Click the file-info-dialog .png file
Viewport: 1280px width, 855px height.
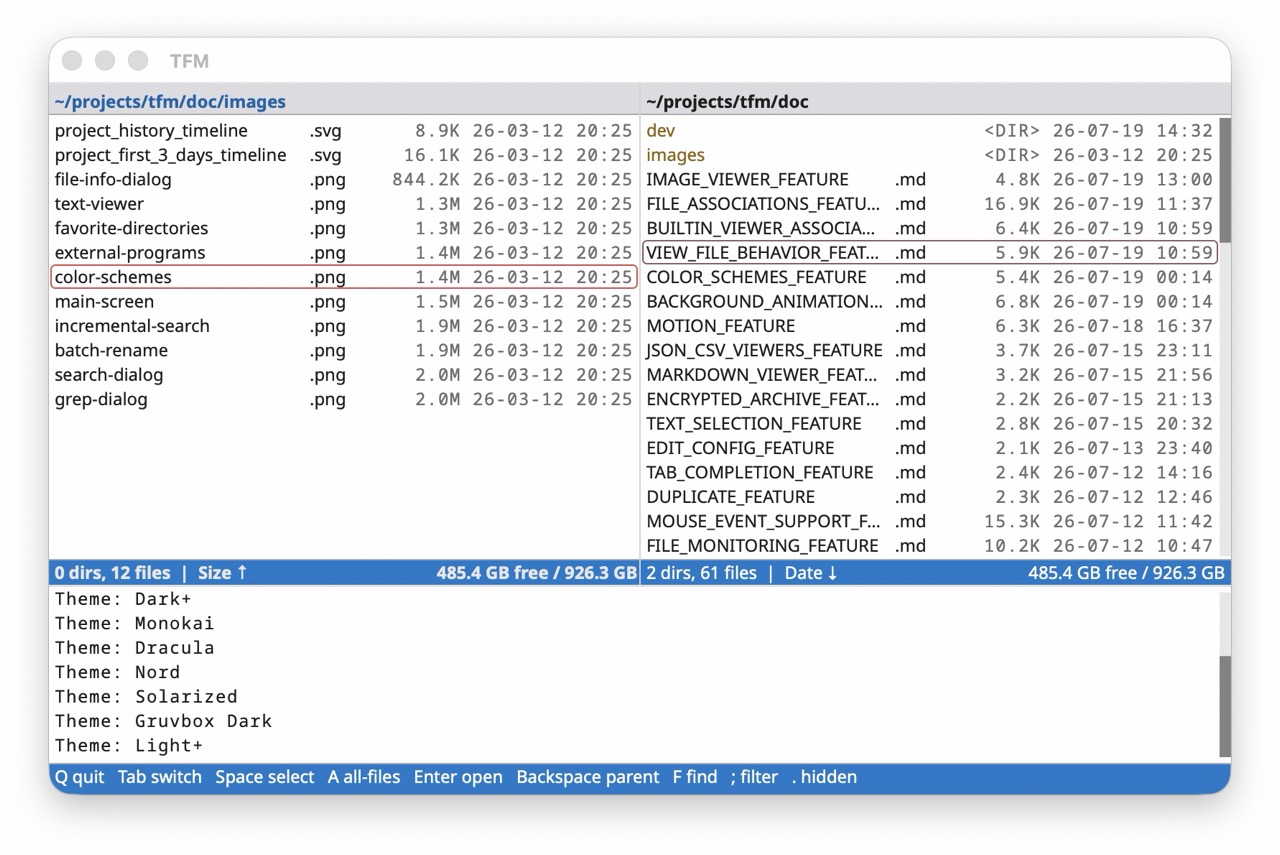(x=344, y=179)
